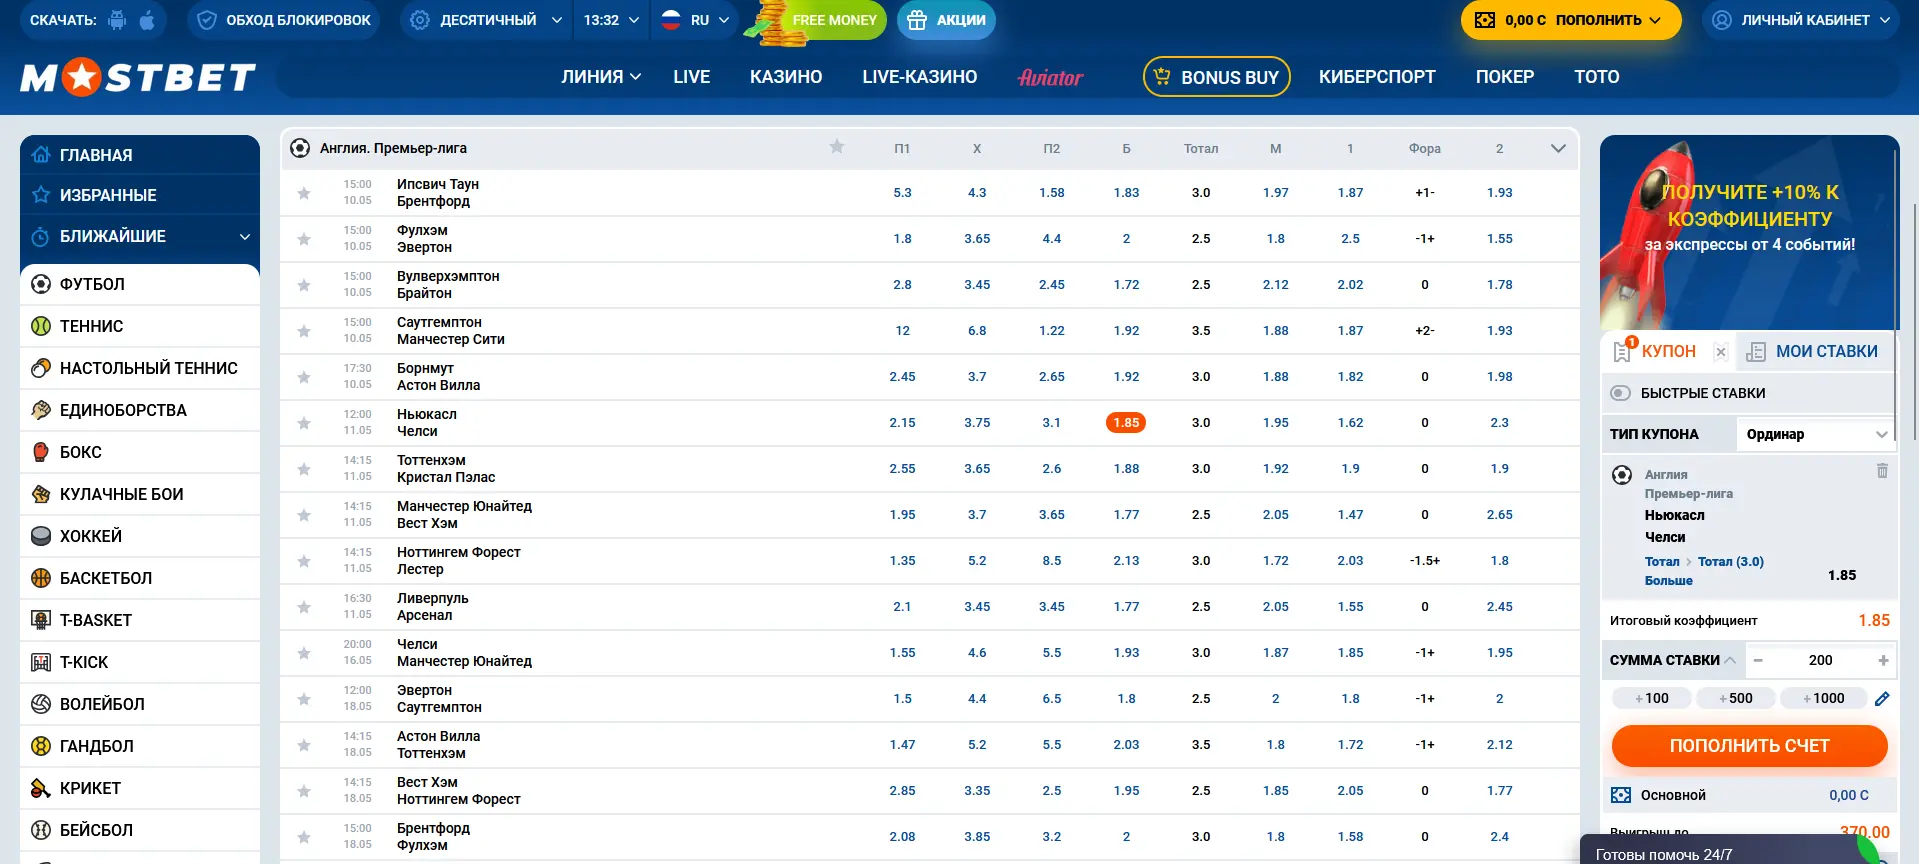This screenshot has width=1919, height=864.
Task: Open the ТОТО menu
Action: pyautogui.click(x=1597, y=77)
